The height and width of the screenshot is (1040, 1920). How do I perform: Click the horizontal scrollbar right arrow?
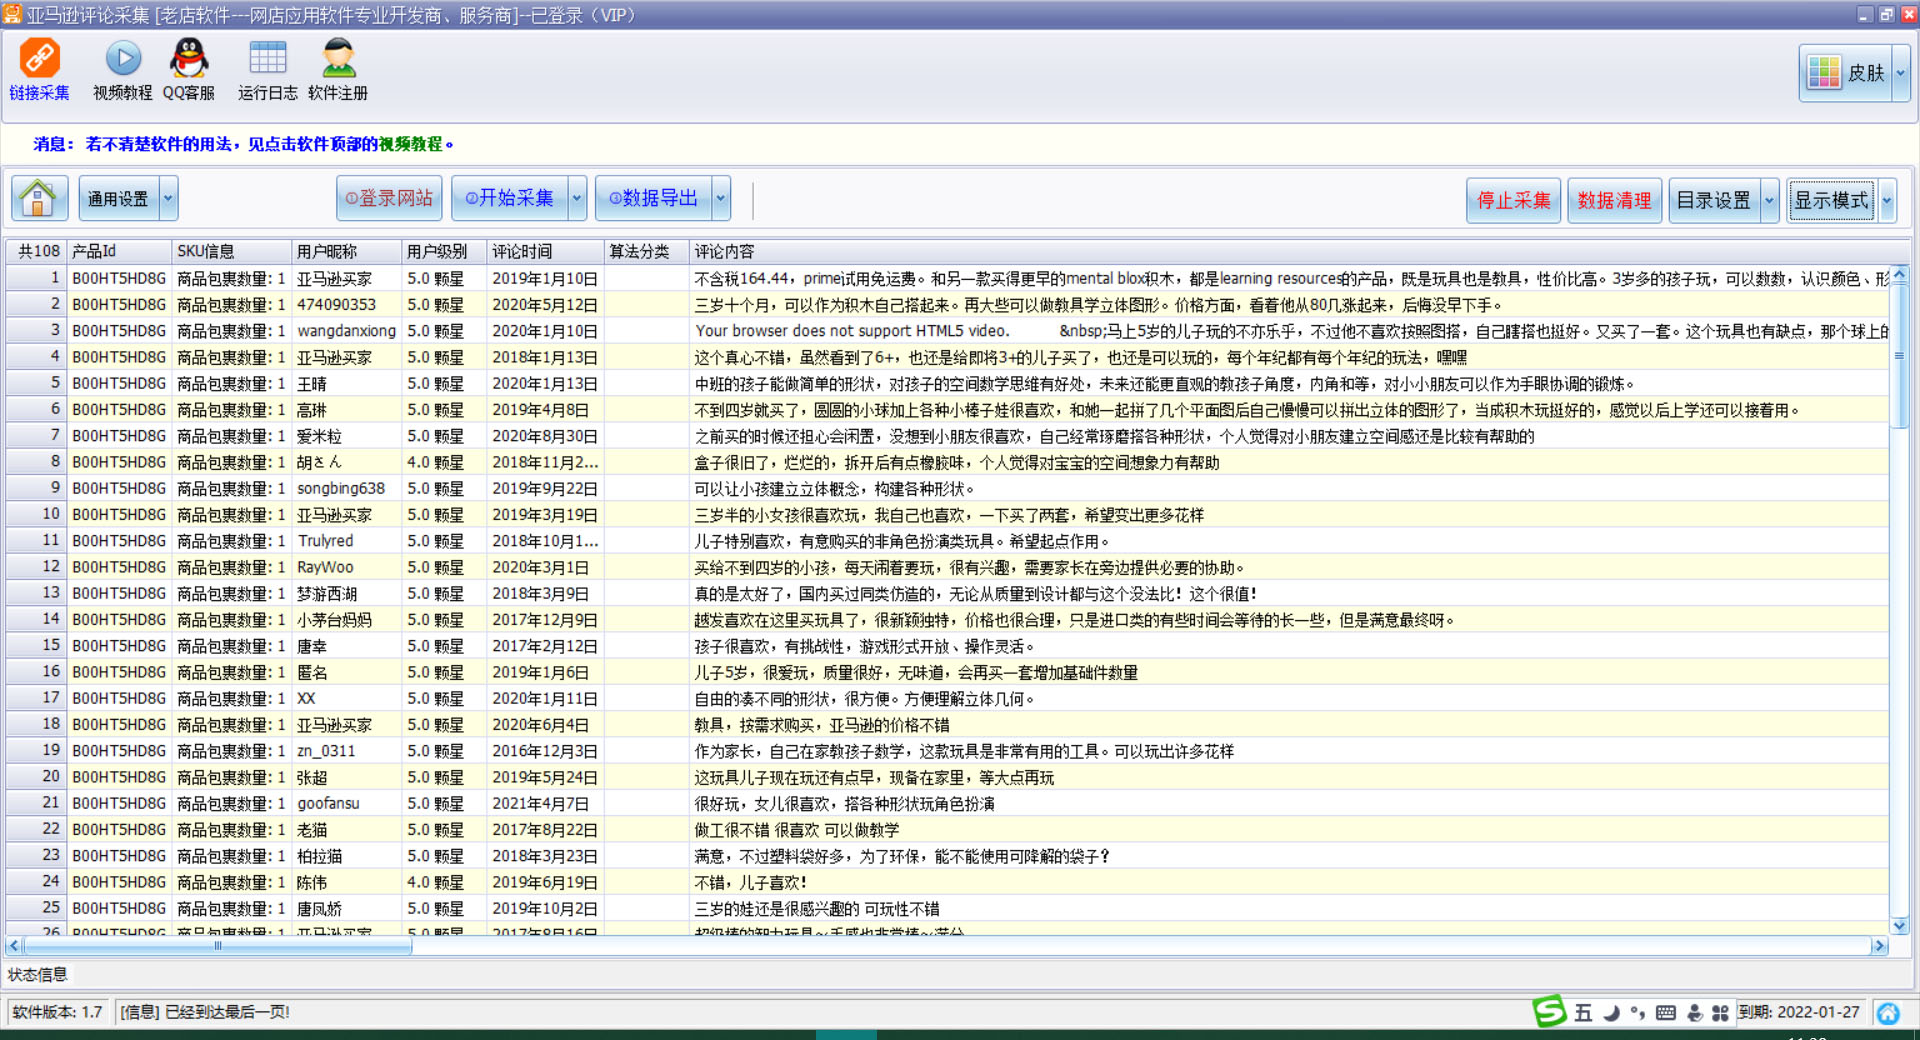point(1879,946)
